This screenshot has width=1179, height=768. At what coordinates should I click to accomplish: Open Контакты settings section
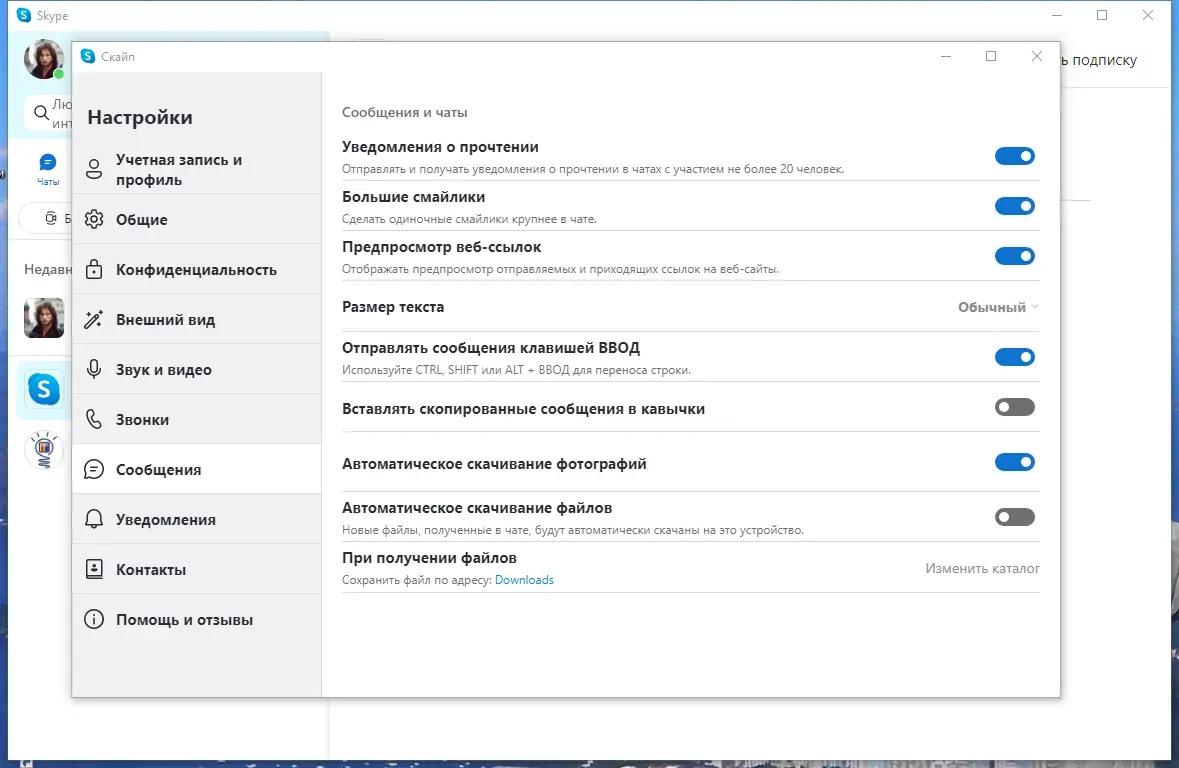[x=197, y=569]
